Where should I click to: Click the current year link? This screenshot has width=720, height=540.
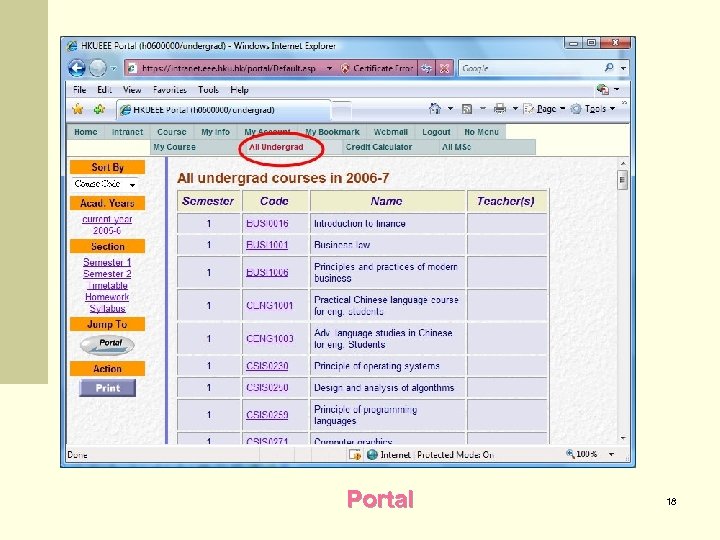tap(107, 219)
